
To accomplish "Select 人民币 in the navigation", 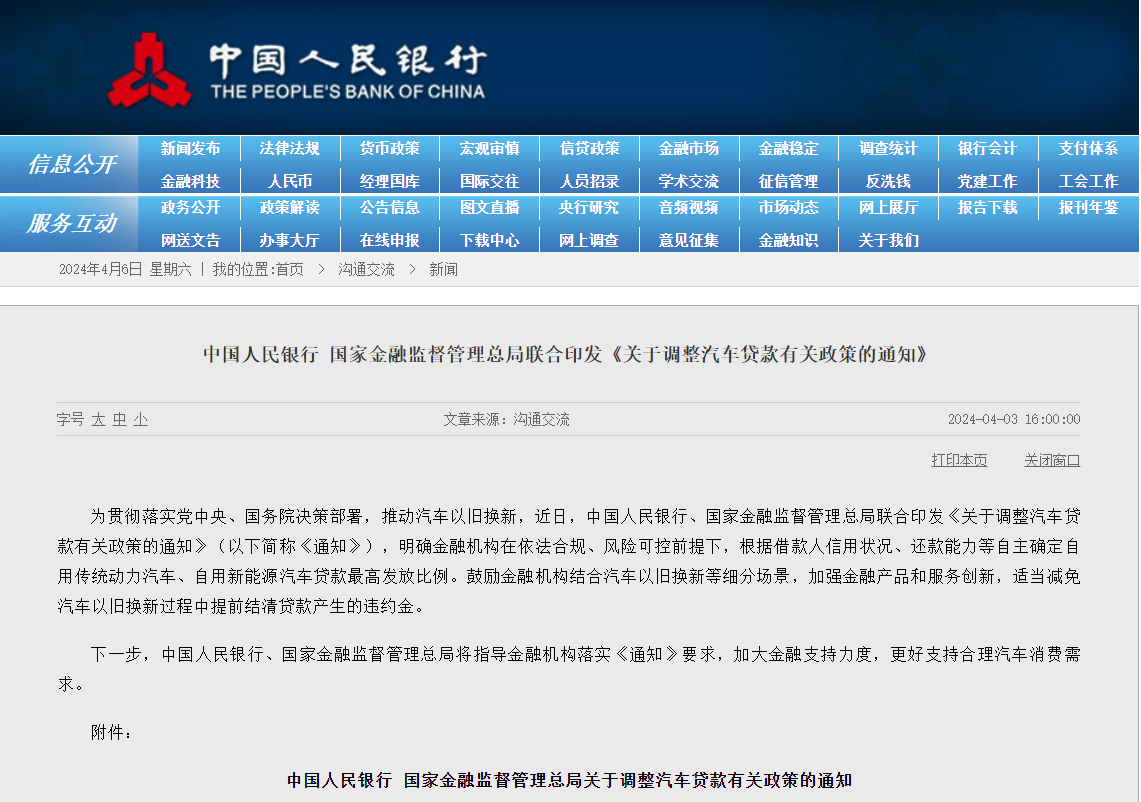I will (x=290, y=181).
